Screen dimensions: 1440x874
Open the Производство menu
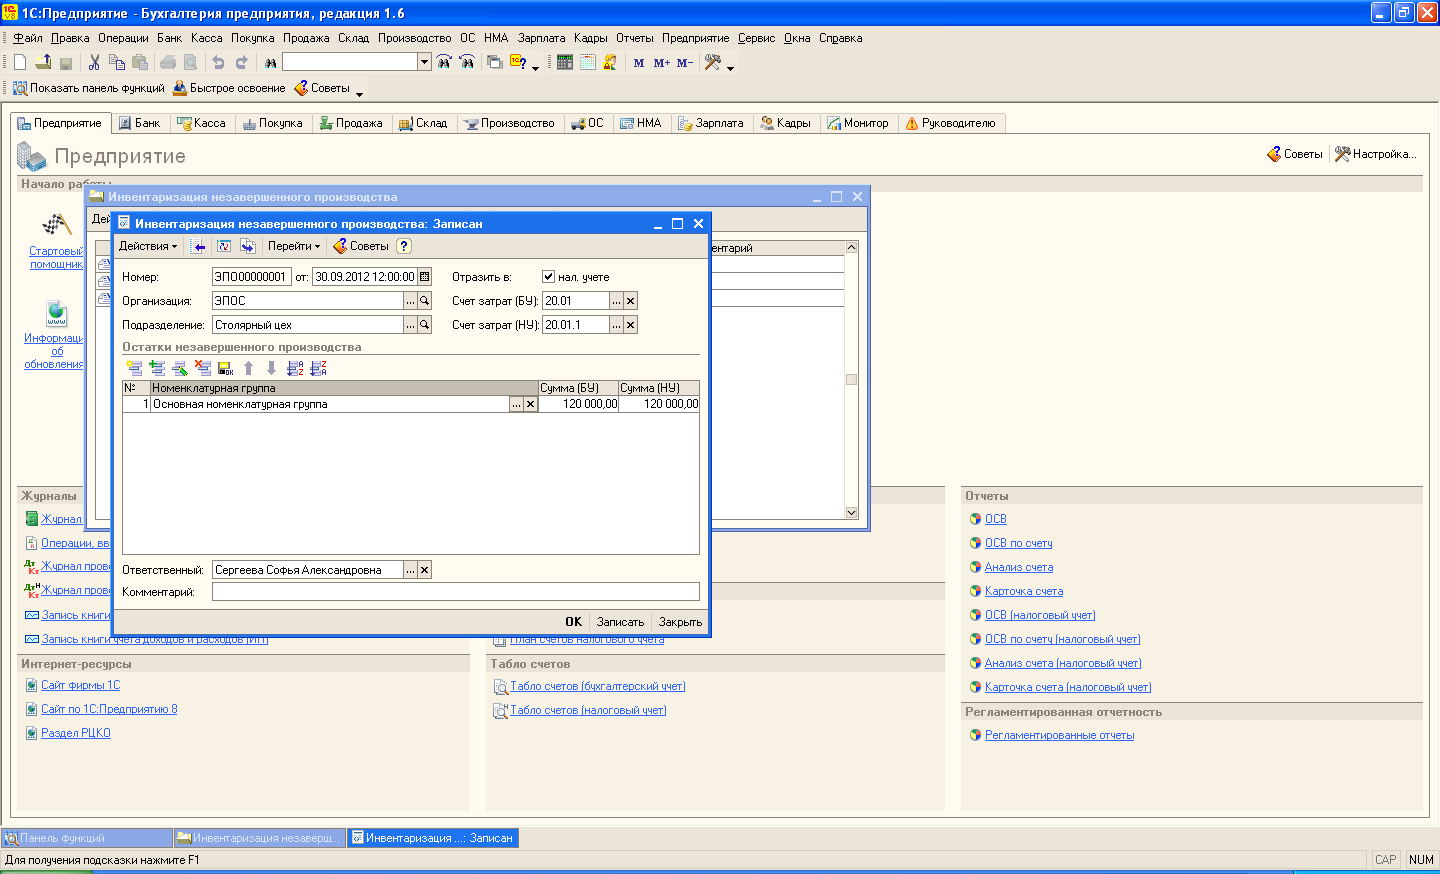(414, 38)
